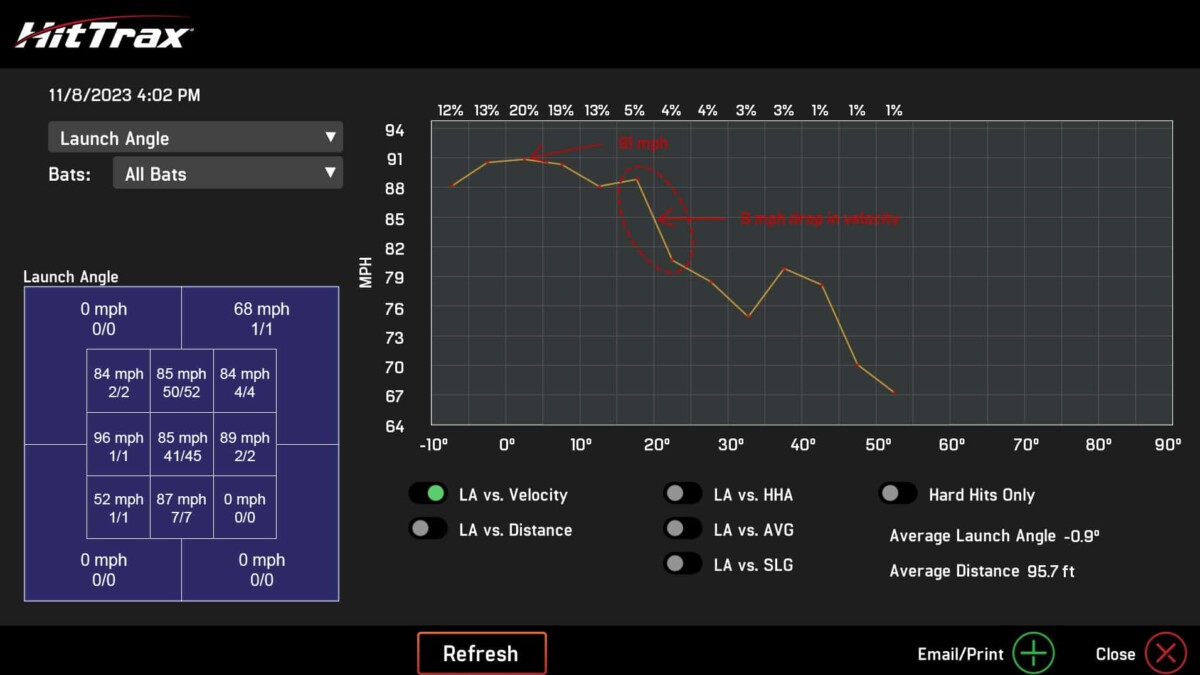
Task: Select the 96 mph 1/1 zone cell
Action: click(119, 445)
